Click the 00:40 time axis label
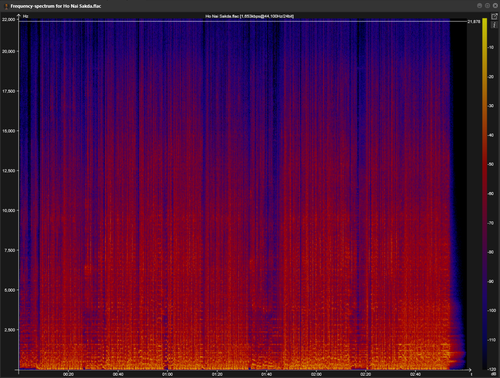The height and width of the screenshot is (378, 500). [118, 374]
